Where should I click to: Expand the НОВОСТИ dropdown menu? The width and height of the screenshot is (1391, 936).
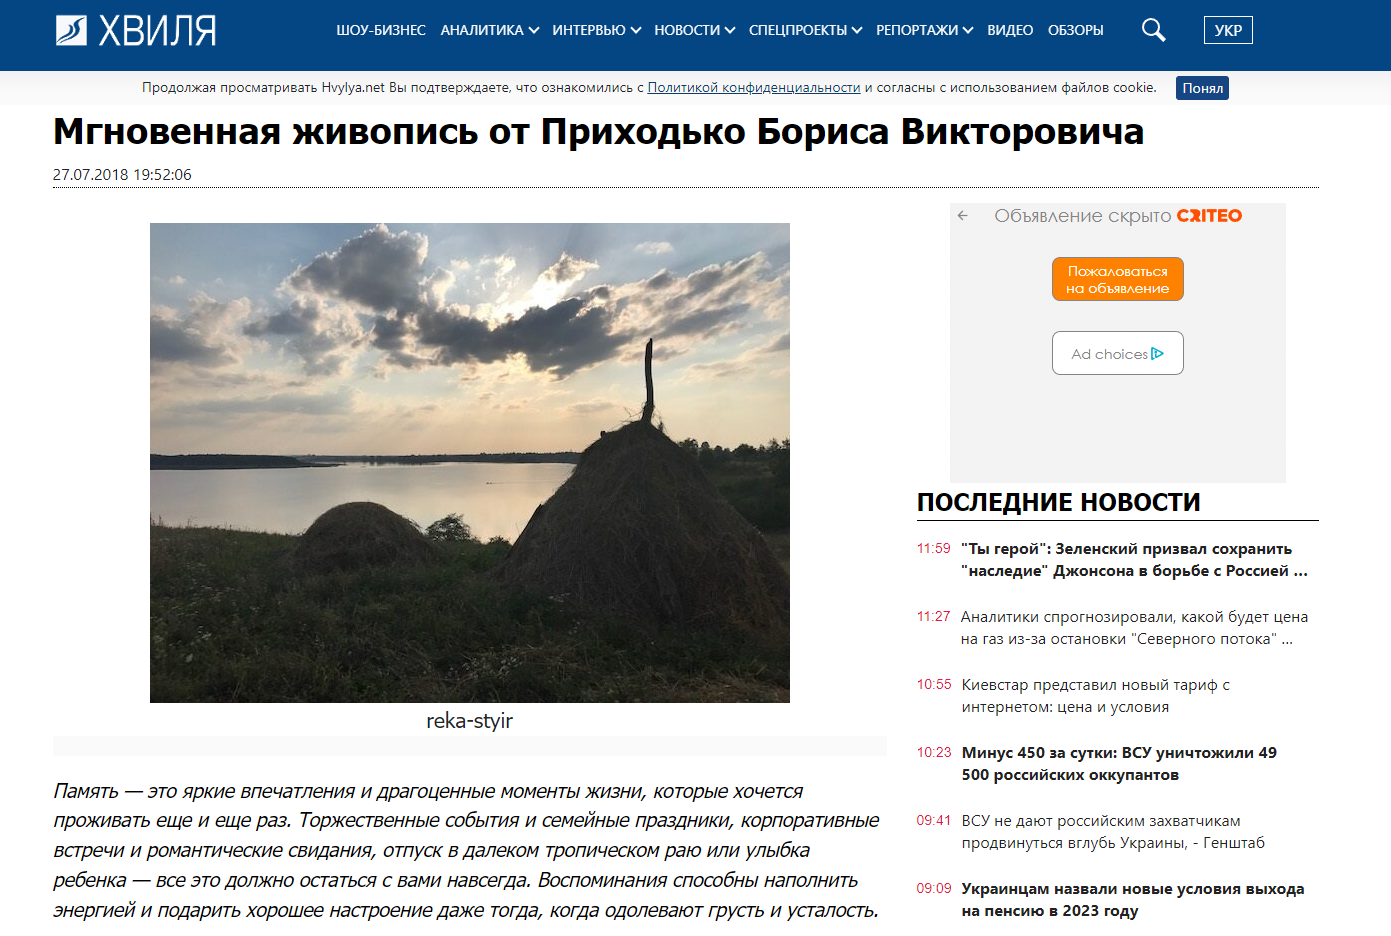[694, 30]
